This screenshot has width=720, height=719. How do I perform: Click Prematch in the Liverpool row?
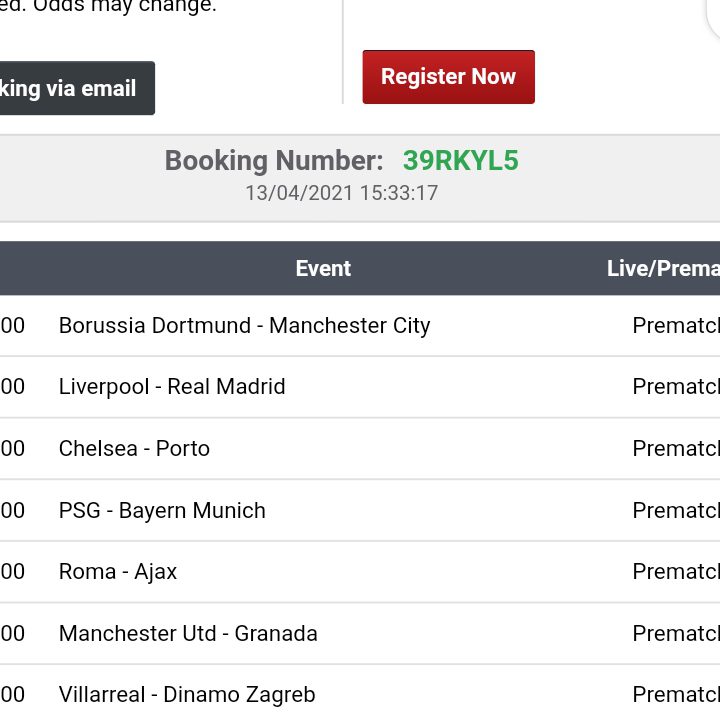click(x=675, y=387)
